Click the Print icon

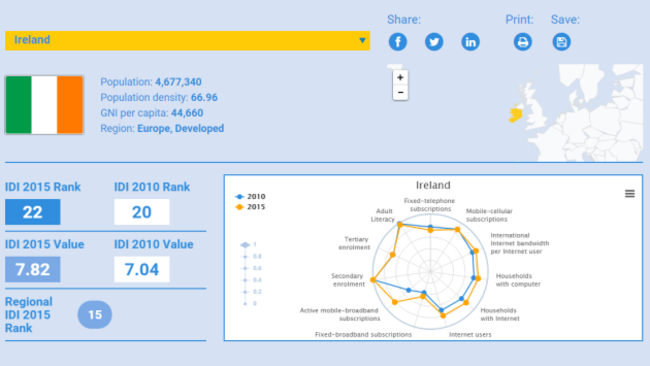pyautogui.click(x=523, y=42)
